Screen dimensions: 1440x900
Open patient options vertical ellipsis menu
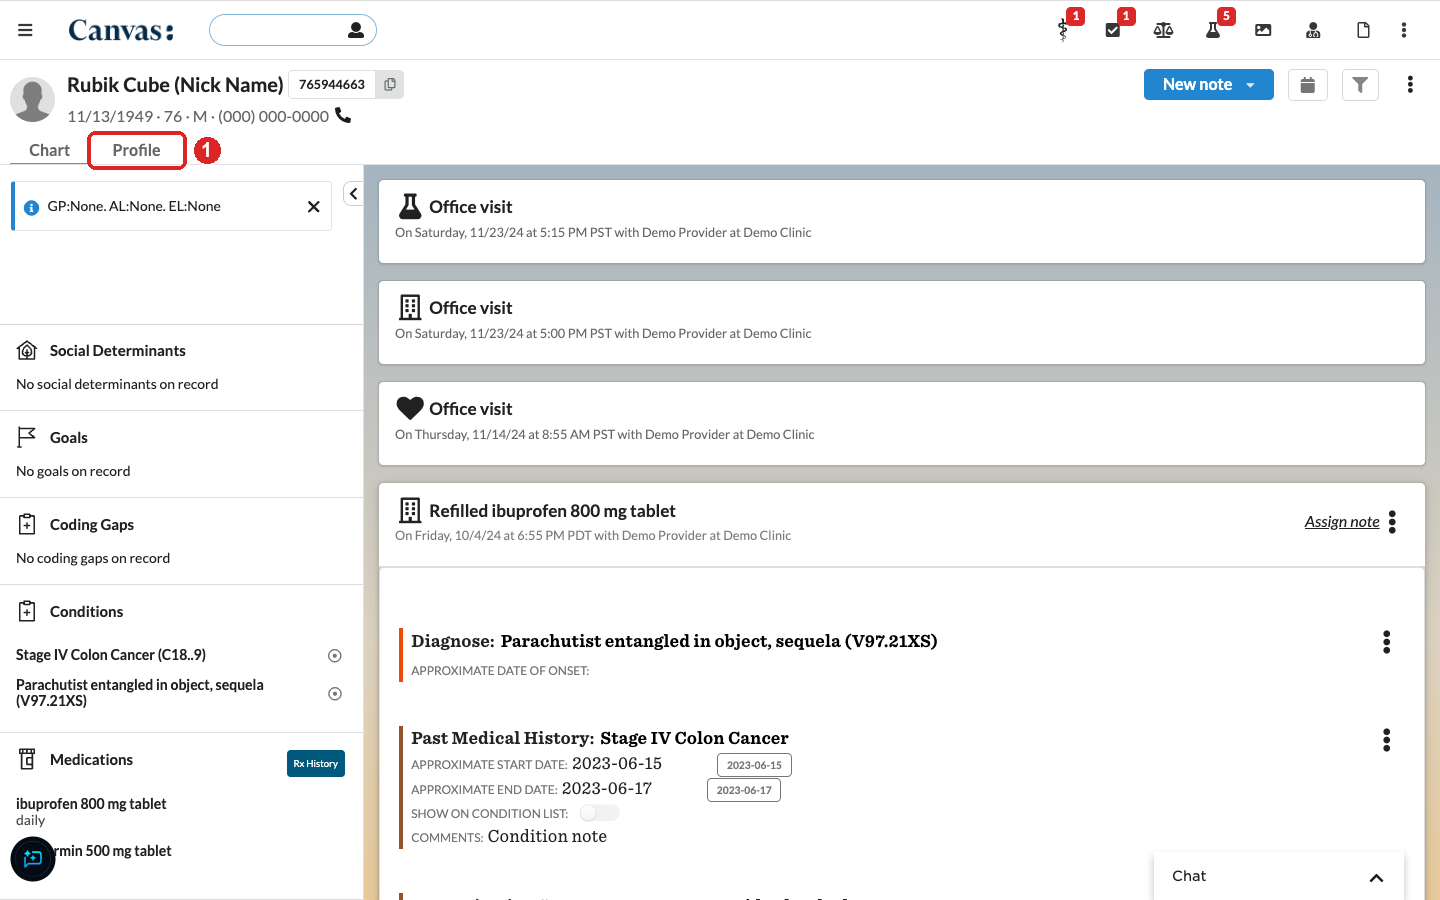(1410, 85)
